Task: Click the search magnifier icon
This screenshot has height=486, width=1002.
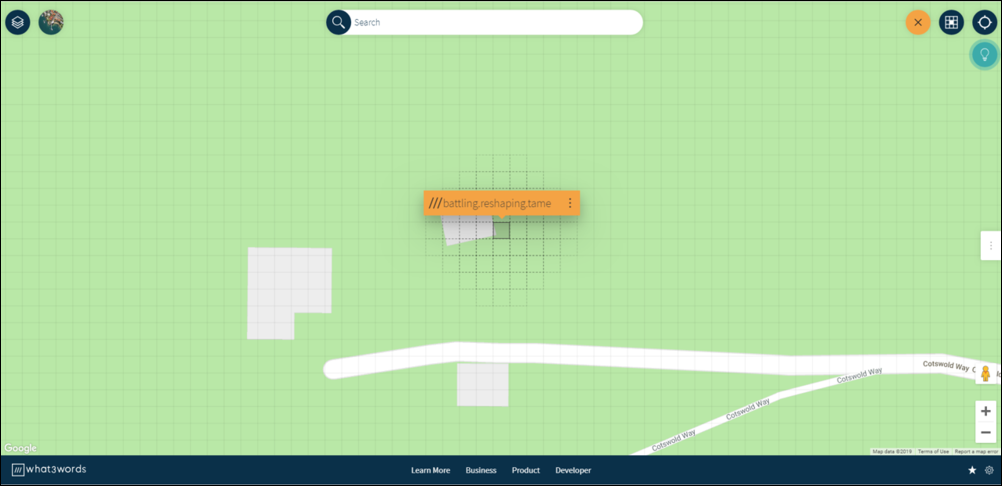Action: (x=339, y=22)
